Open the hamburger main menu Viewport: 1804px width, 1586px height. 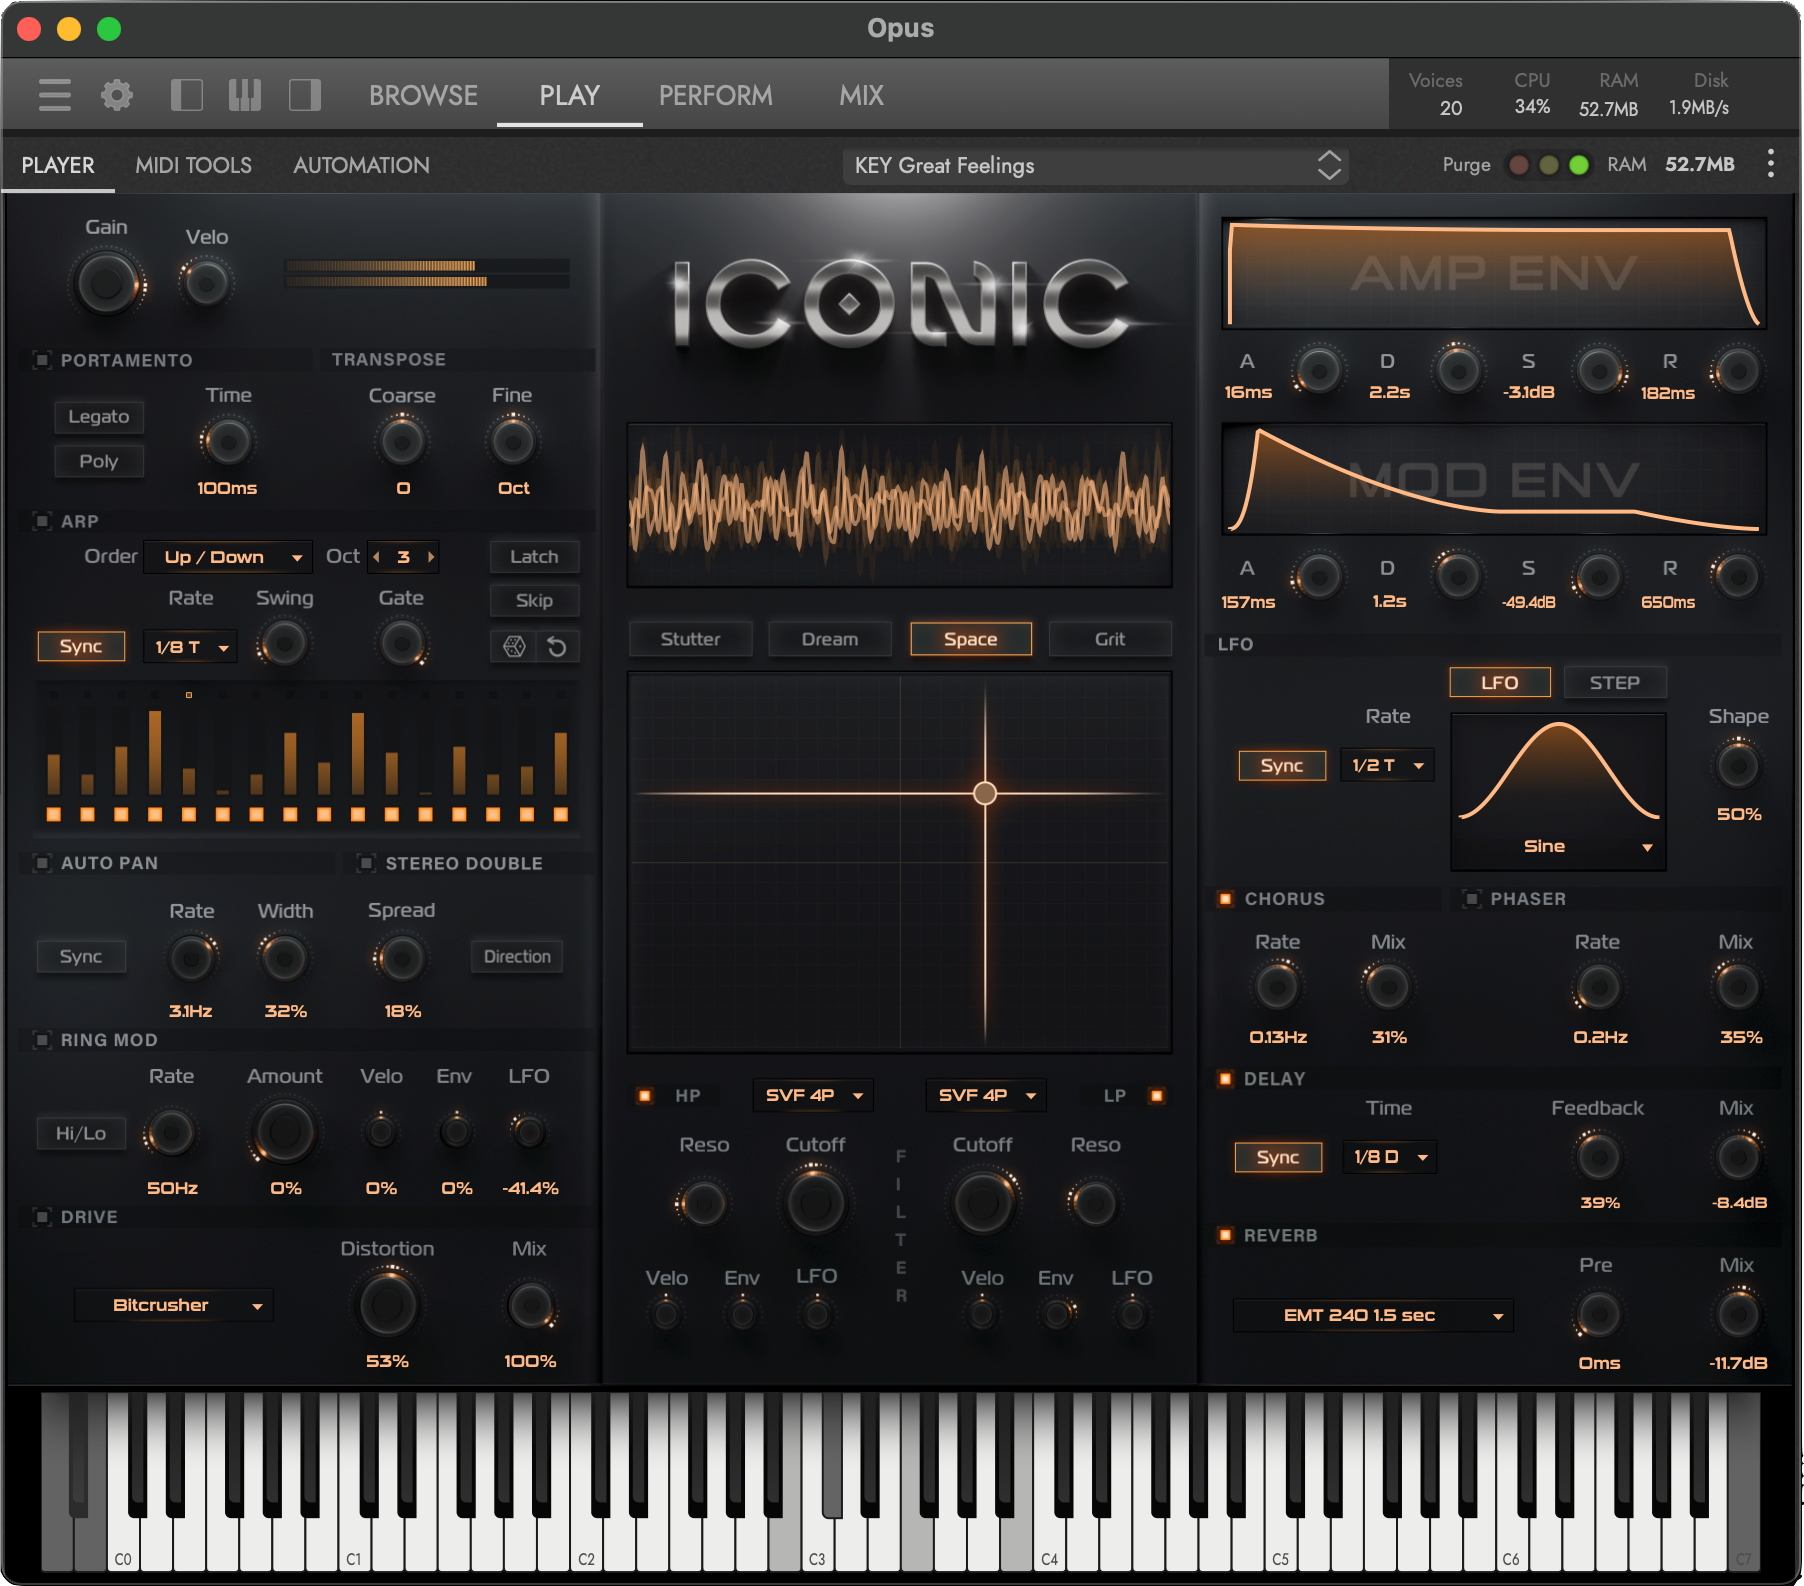coord(55,95)
